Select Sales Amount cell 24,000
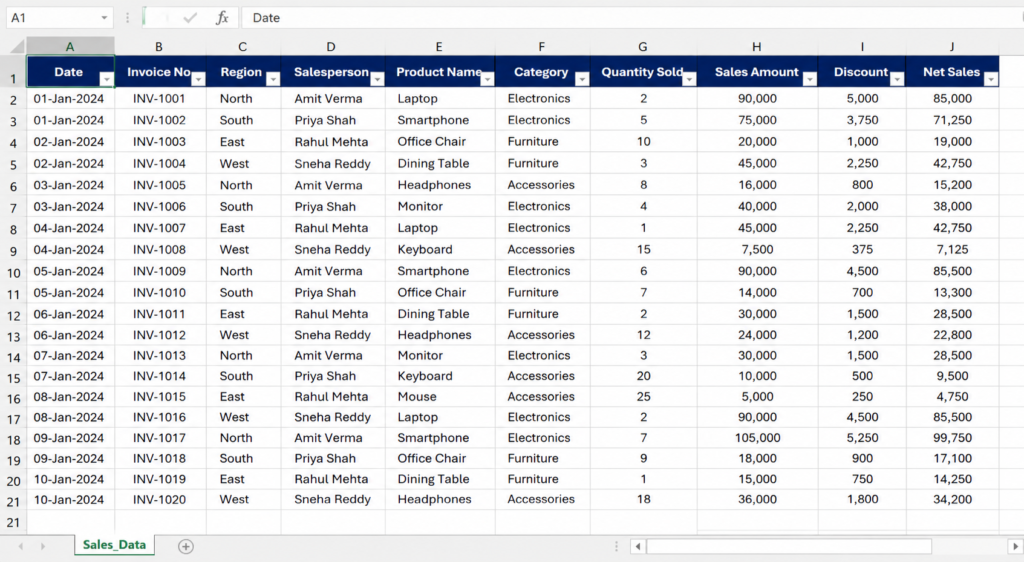Viewport: 1024px width, 562px height. pos(757,335)
